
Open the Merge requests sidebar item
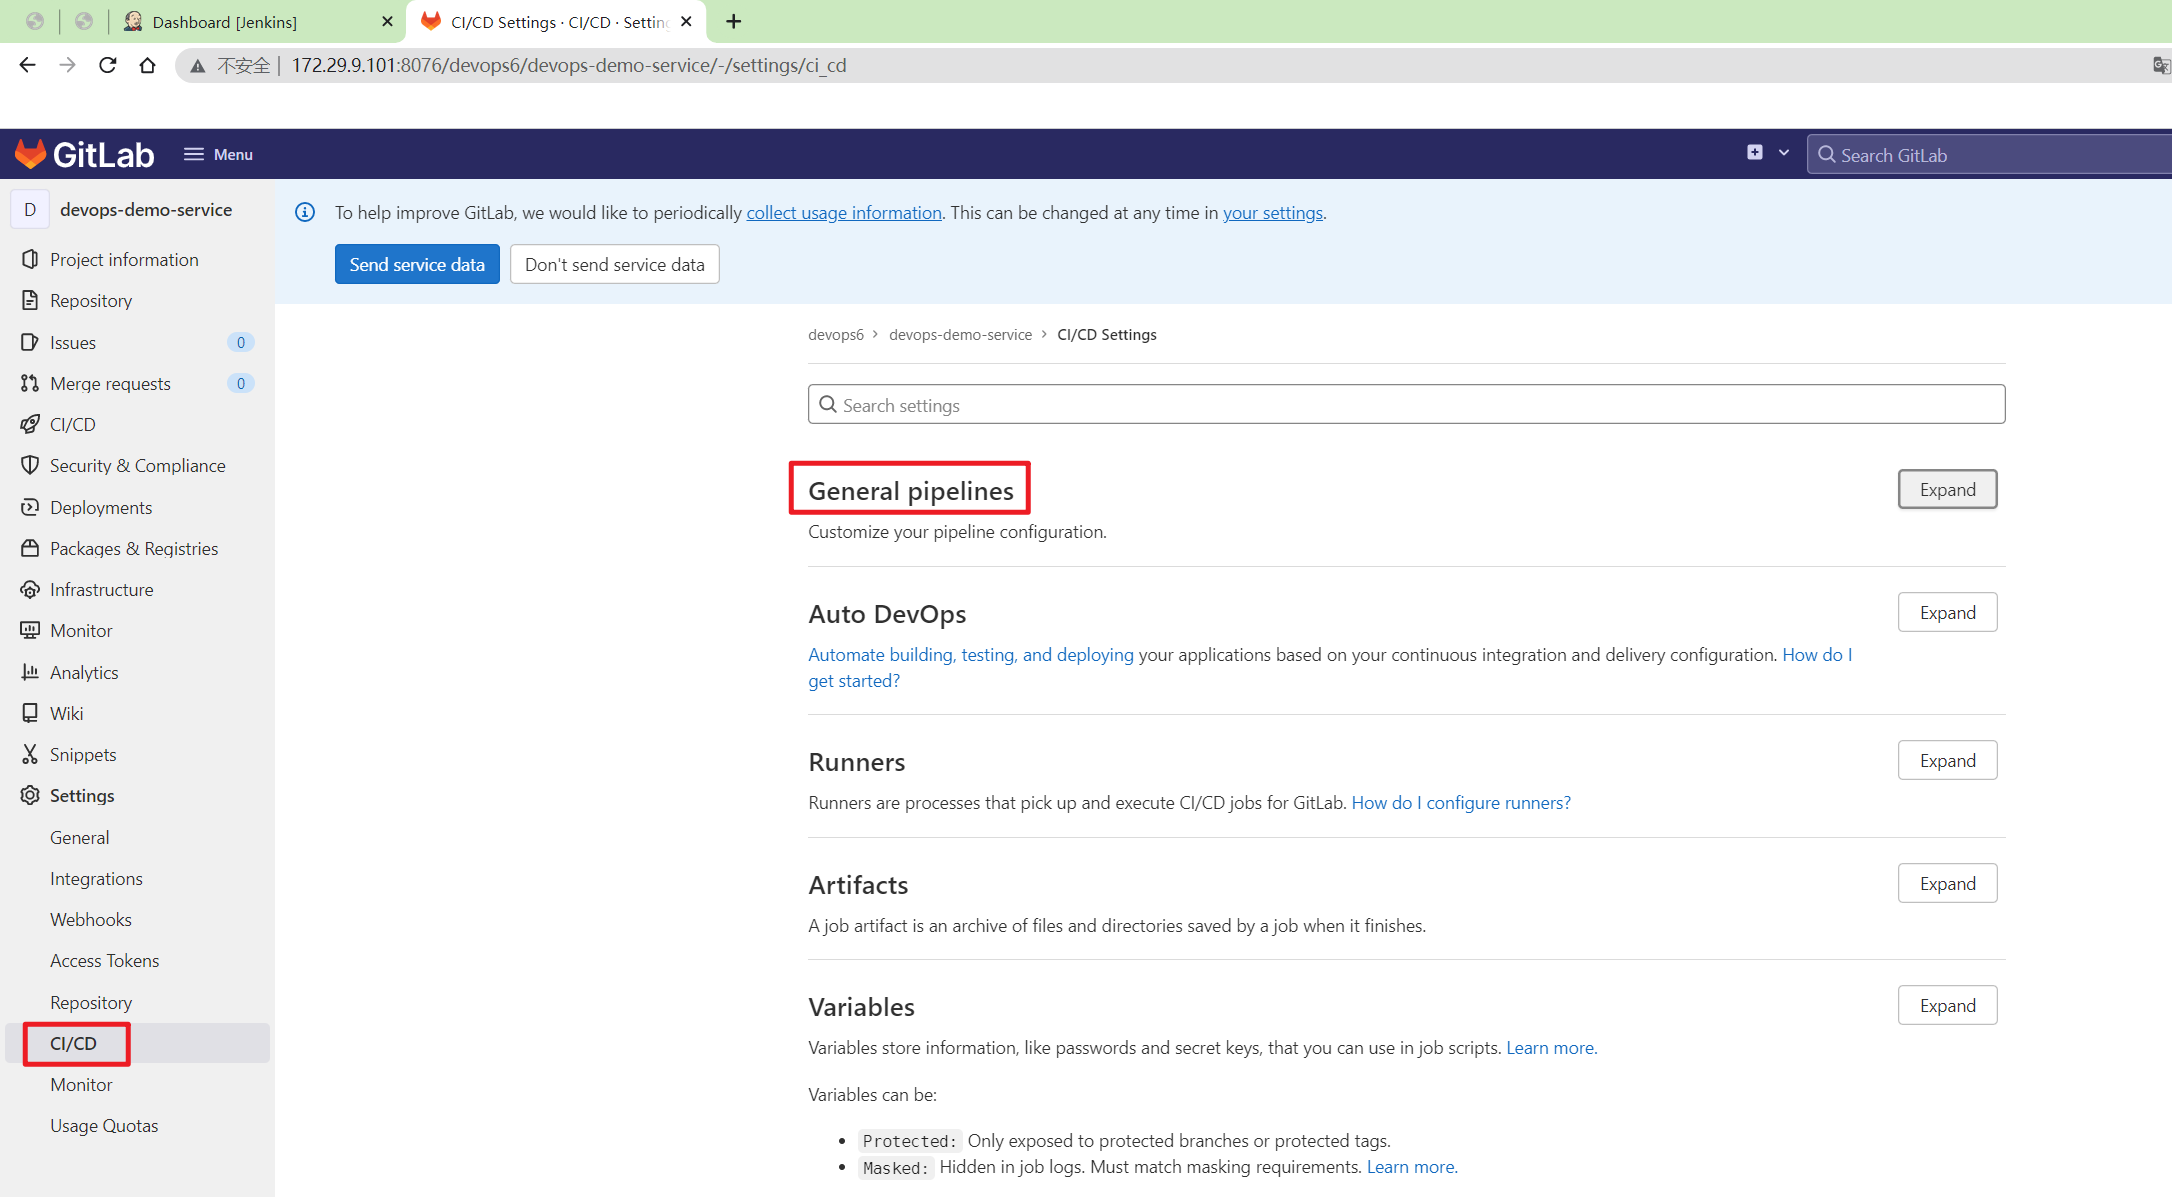110,383
